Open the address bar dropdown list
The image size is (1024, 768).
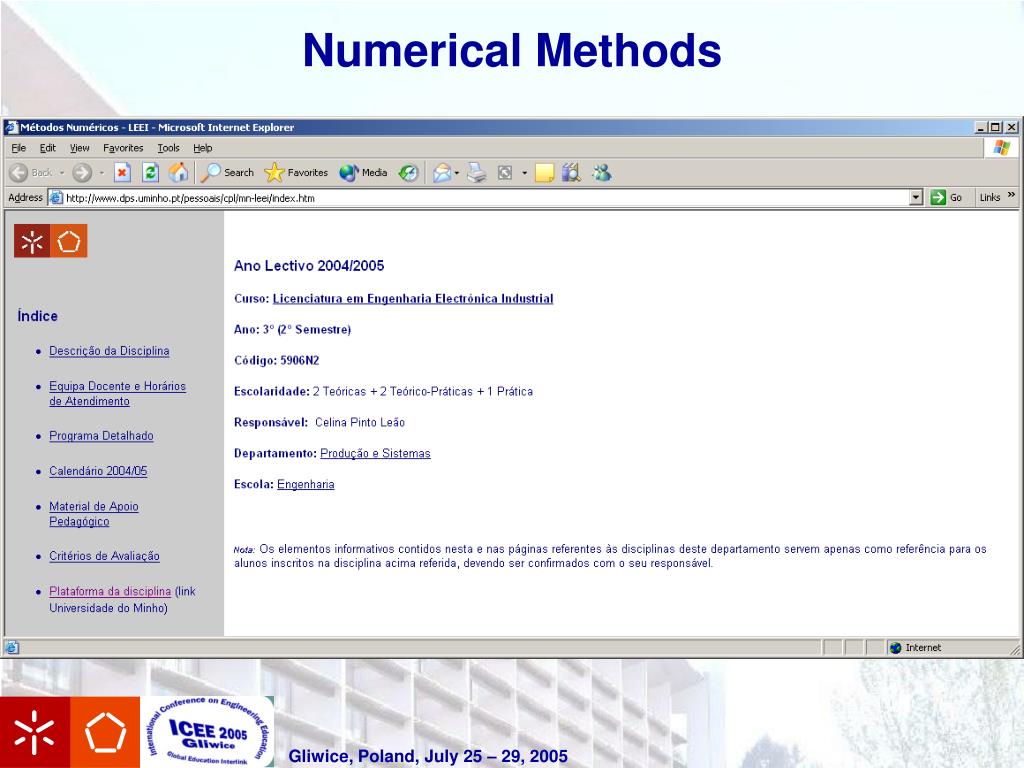tap(916, 197)
